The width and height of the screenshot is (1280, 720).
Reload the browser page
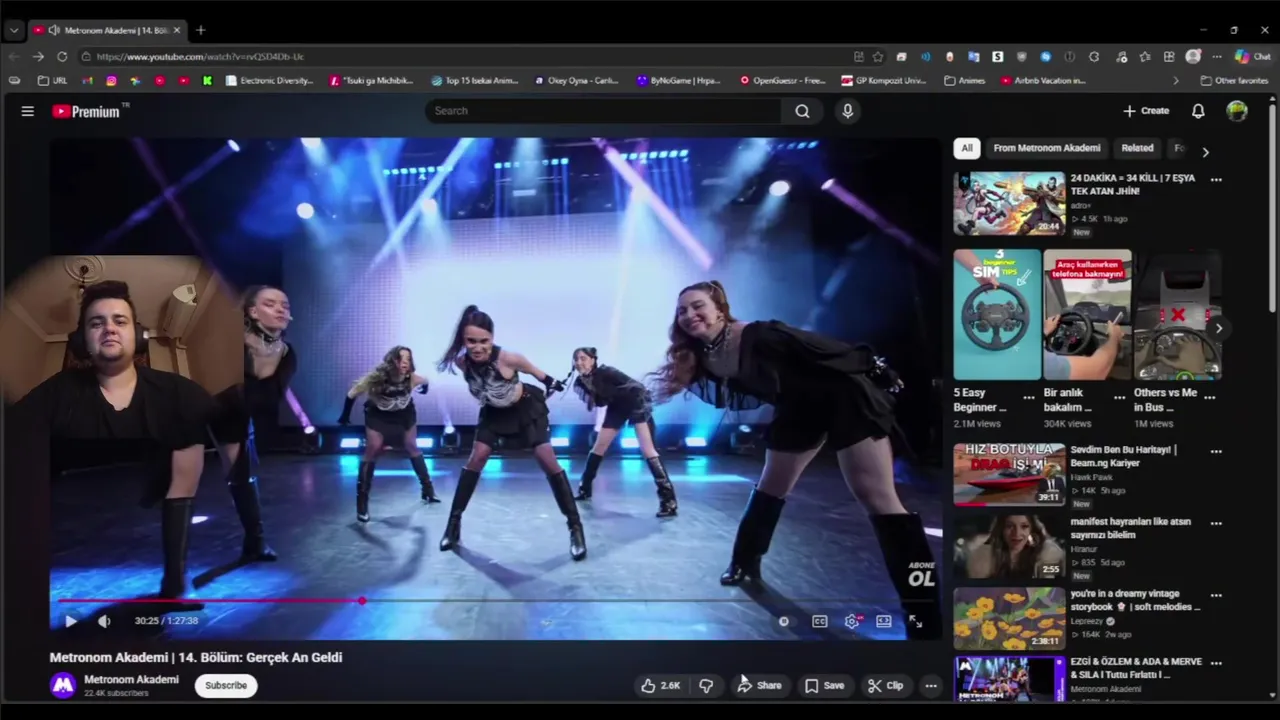pos(62,57)
